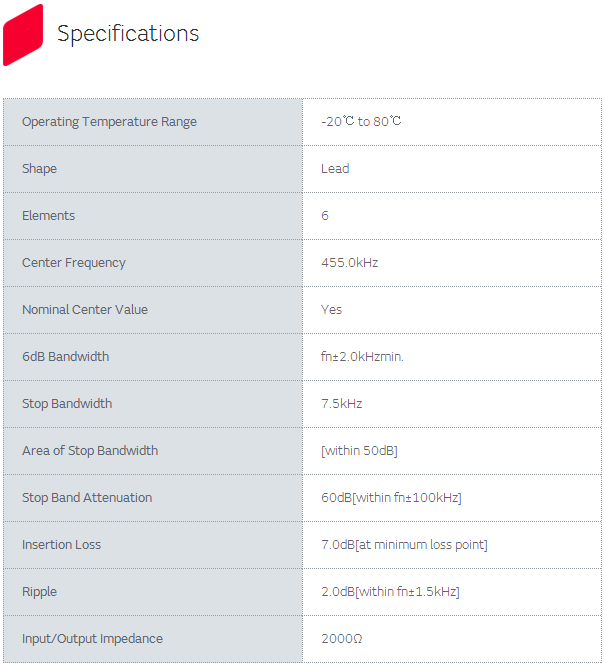
Task: Select the 6dB Bandwidth label
Action: point(65,357)
